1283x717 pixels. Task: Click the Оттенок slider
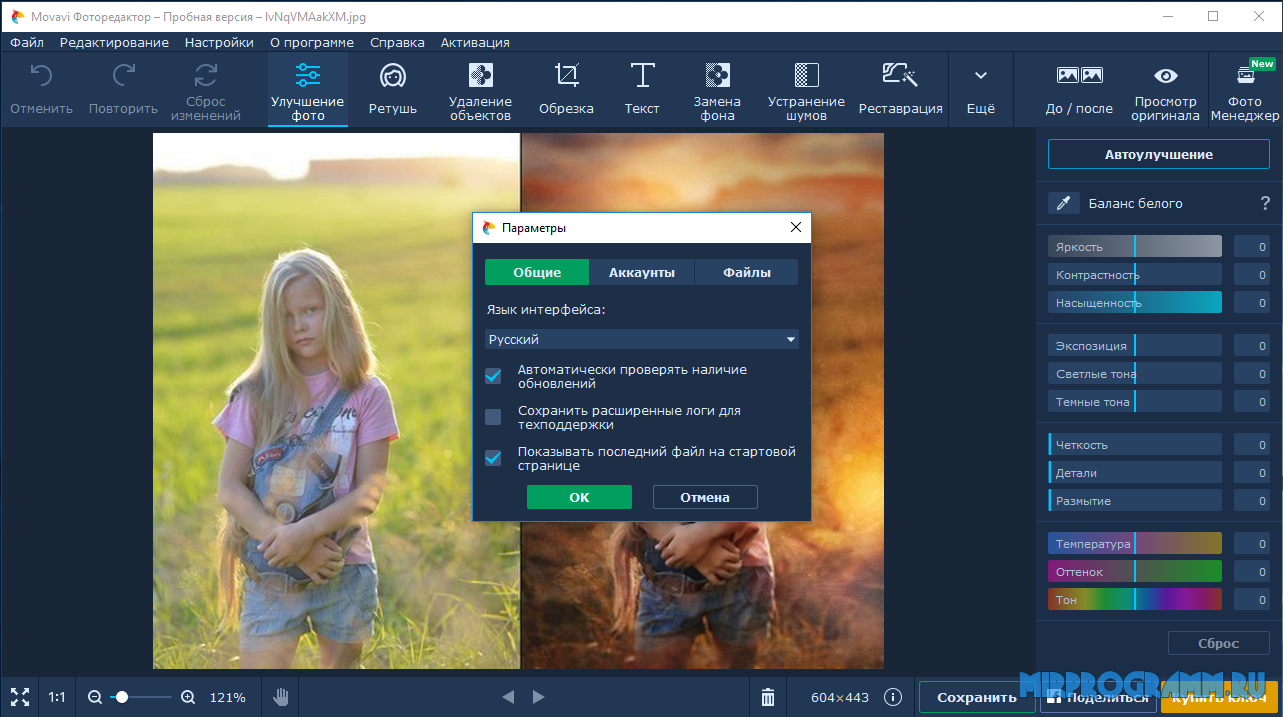pos(1135,571)
